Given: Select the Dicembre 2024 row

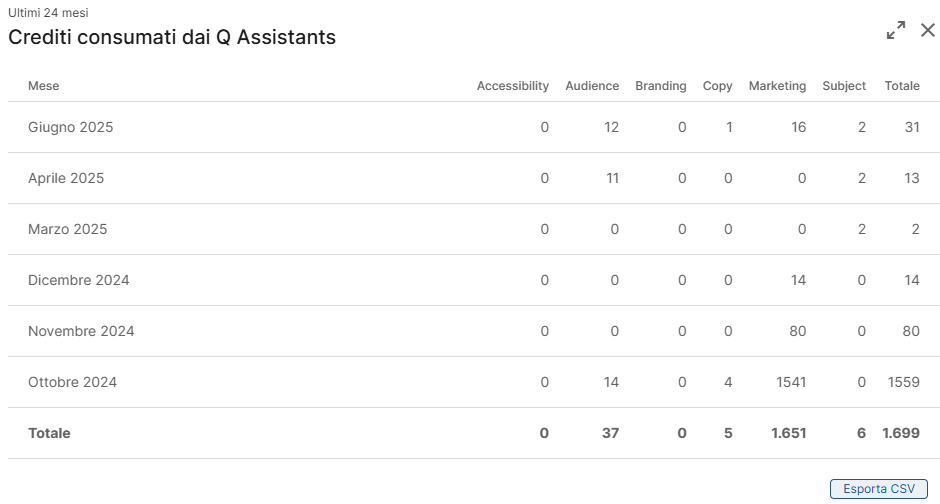Looking at the screenshot, I should (x=474, y=280).
